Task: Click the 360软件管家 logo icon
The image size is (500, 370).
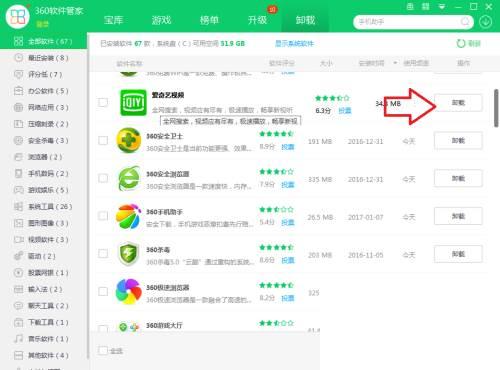Action: tap(18, 17)
